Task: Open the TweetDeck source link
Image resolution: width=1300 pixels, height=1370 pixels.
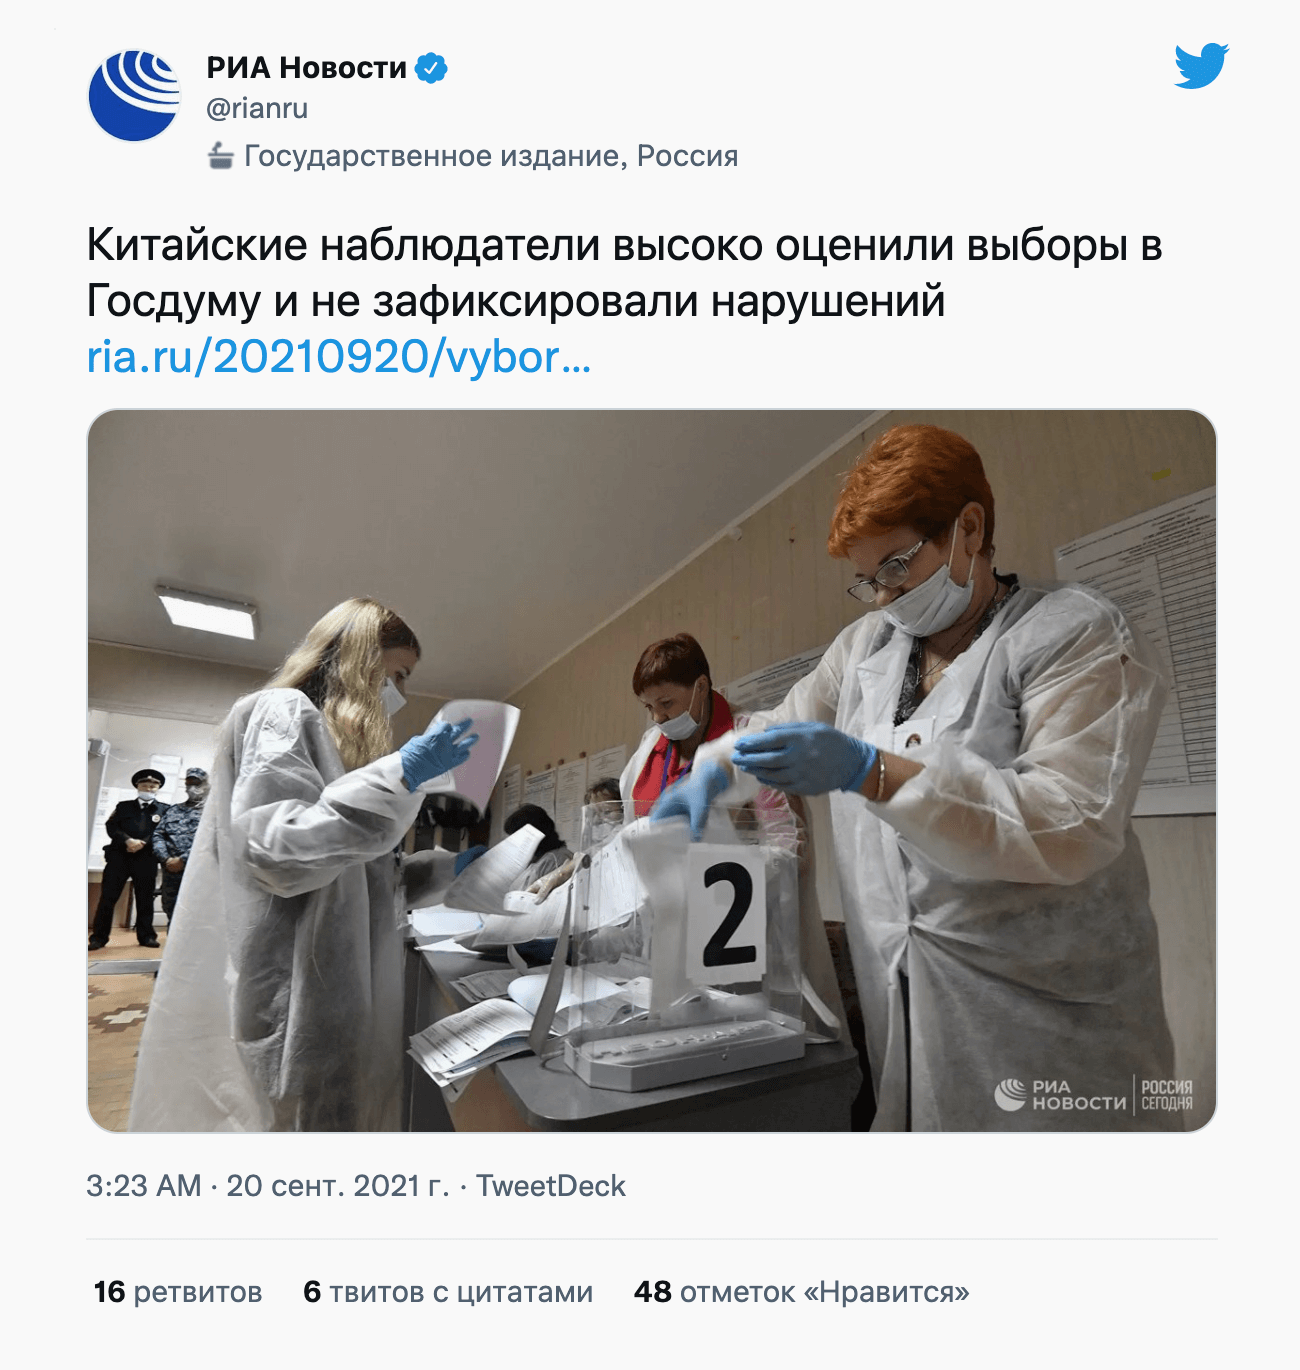Action: click(x=551, y=1186)
